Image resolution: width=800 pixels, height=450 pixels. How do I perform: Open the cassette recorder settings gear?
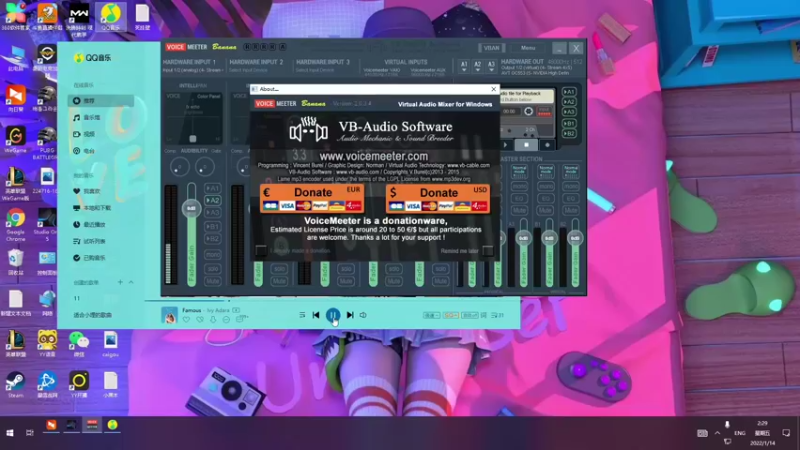coord(529,111)
